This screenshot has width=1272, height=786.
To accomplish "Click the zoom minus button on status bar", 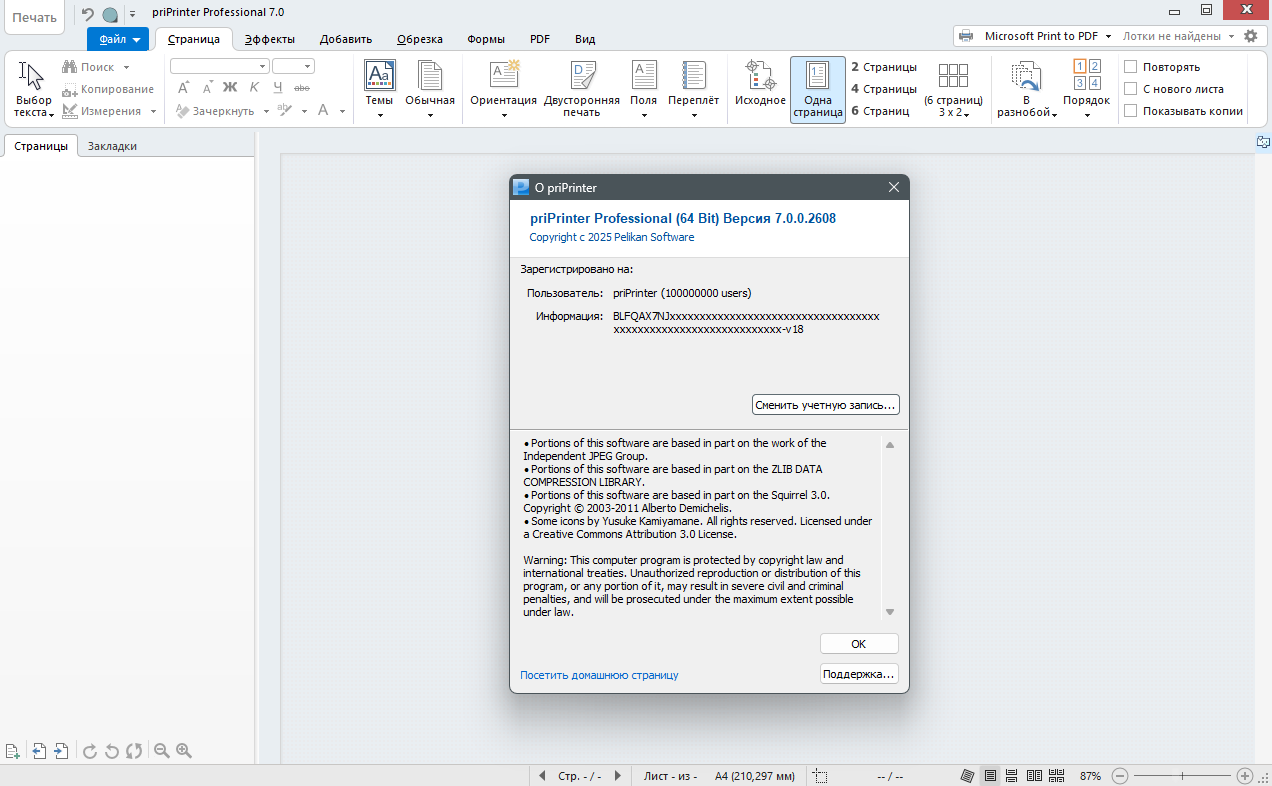I will tap(1121, 776).
